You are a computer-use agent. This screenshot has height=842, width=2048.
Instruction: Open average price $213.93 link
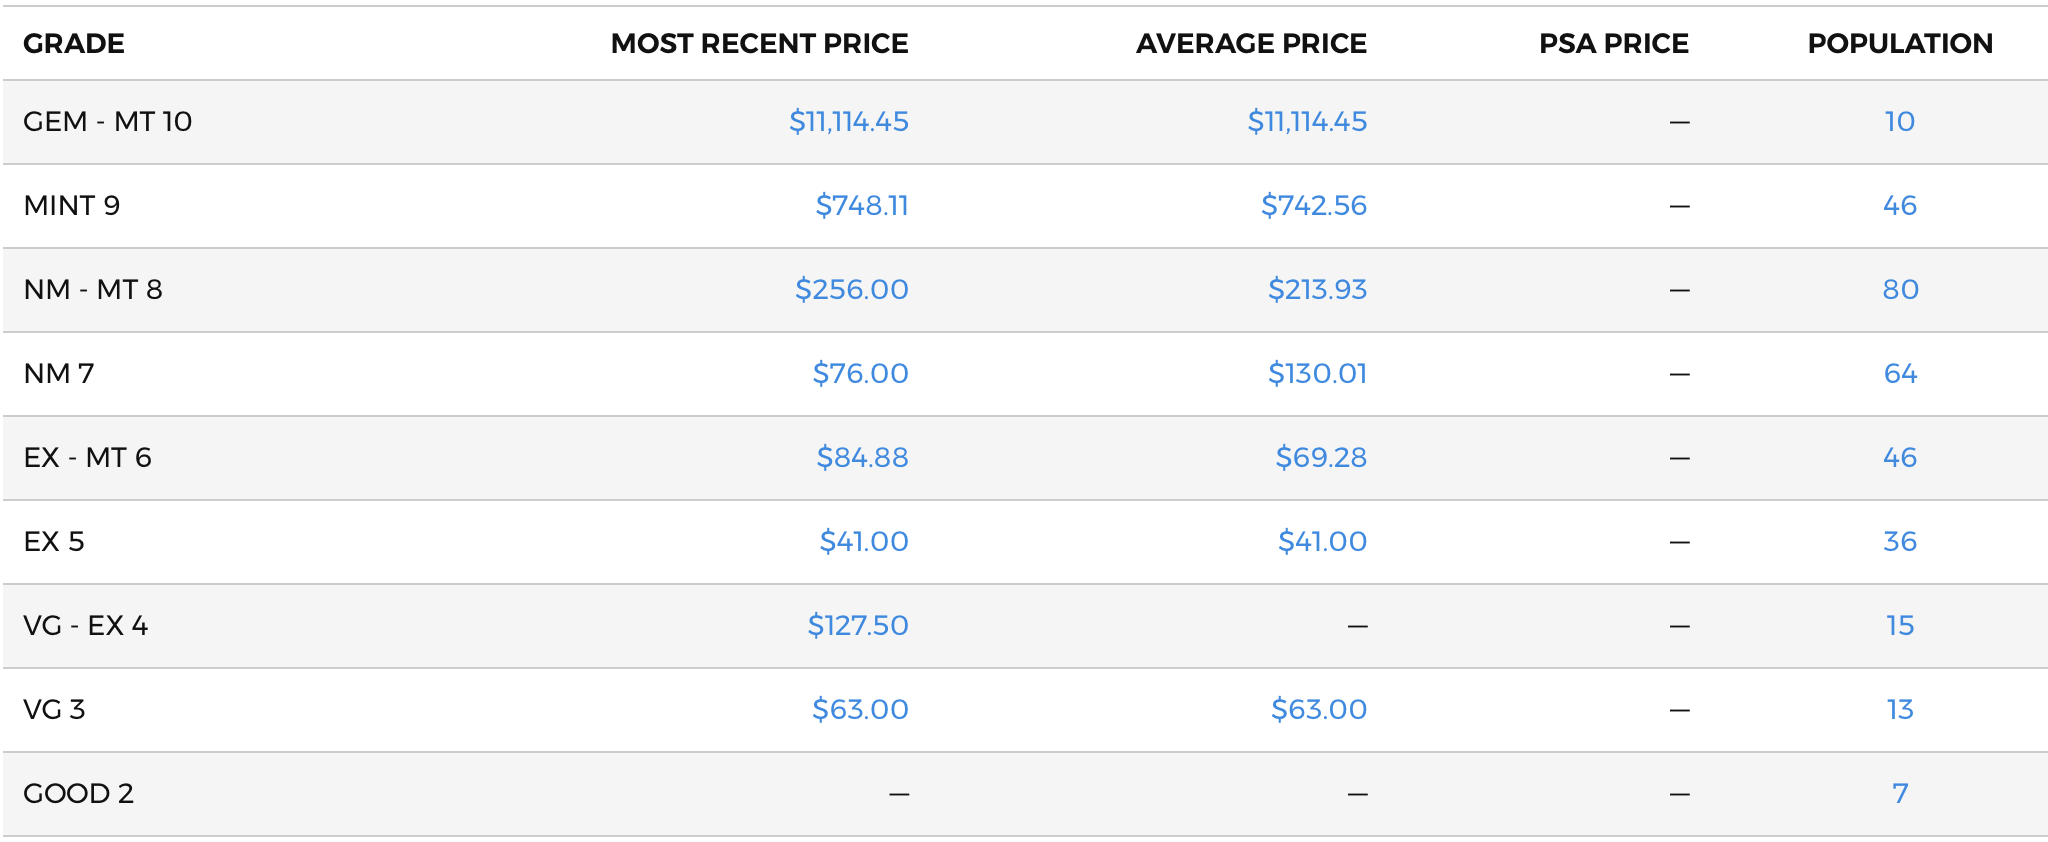[1317, 290]
